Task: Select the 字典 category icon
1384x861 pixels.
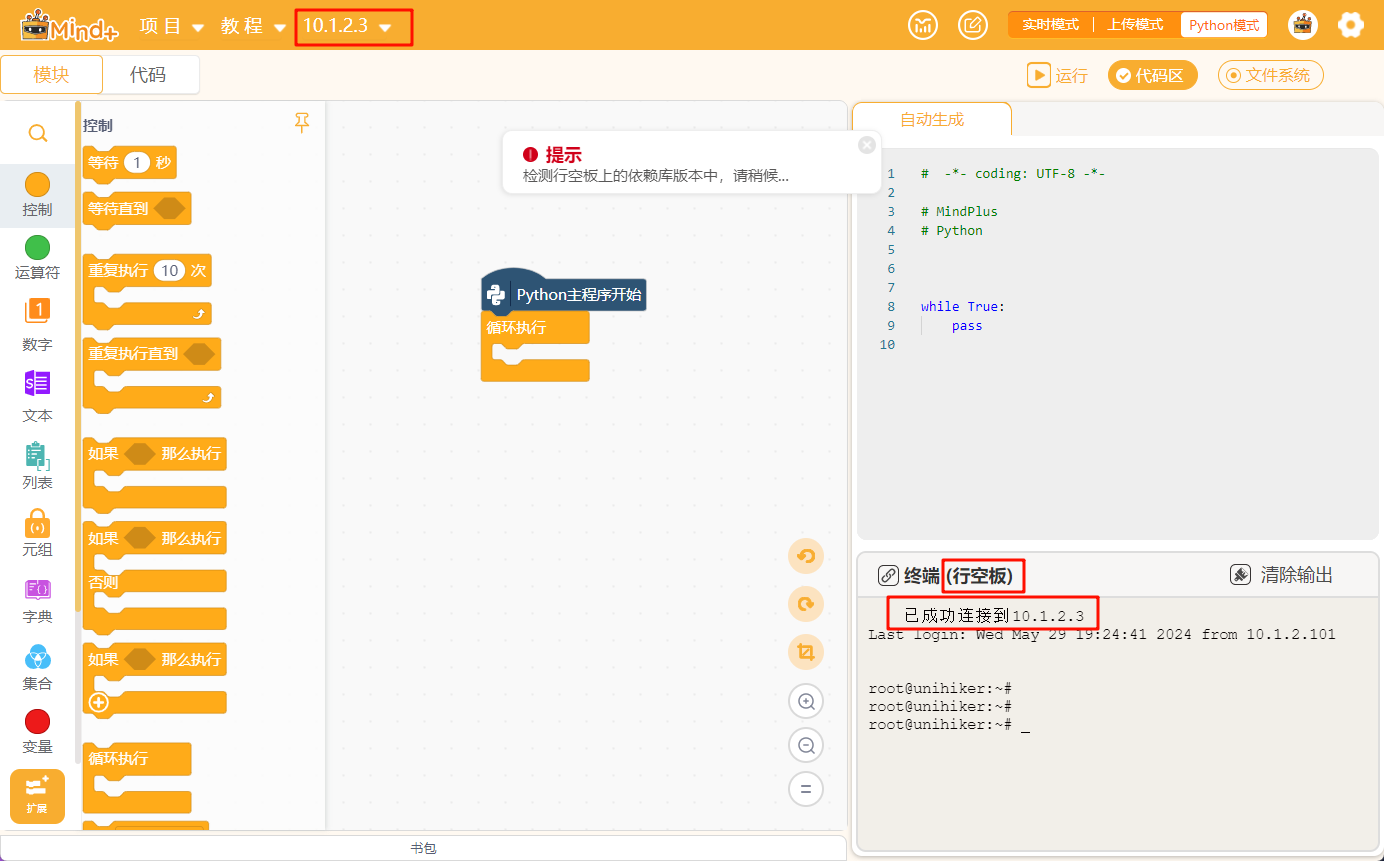Action: [x=37, y=590]
